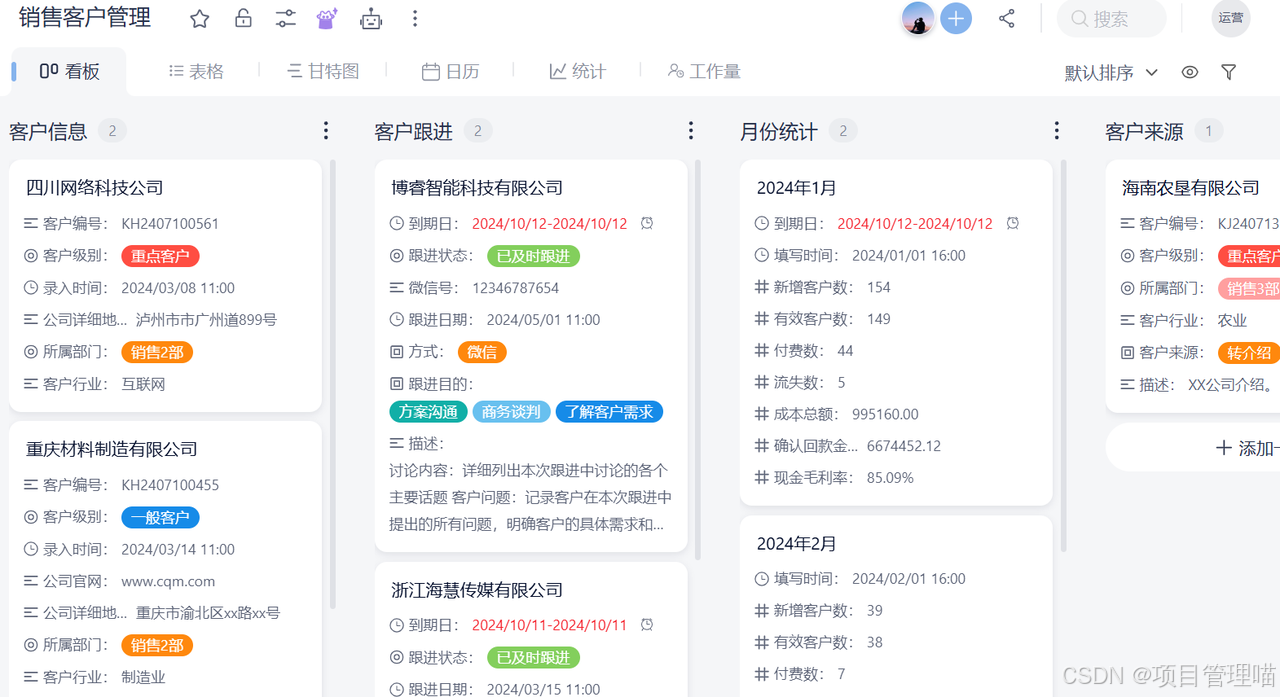The height and width of the screenshot is (697, 1280).
Task: Click the 月份统计 column vertical scrollbar
Action: (x=1062, y=355)
